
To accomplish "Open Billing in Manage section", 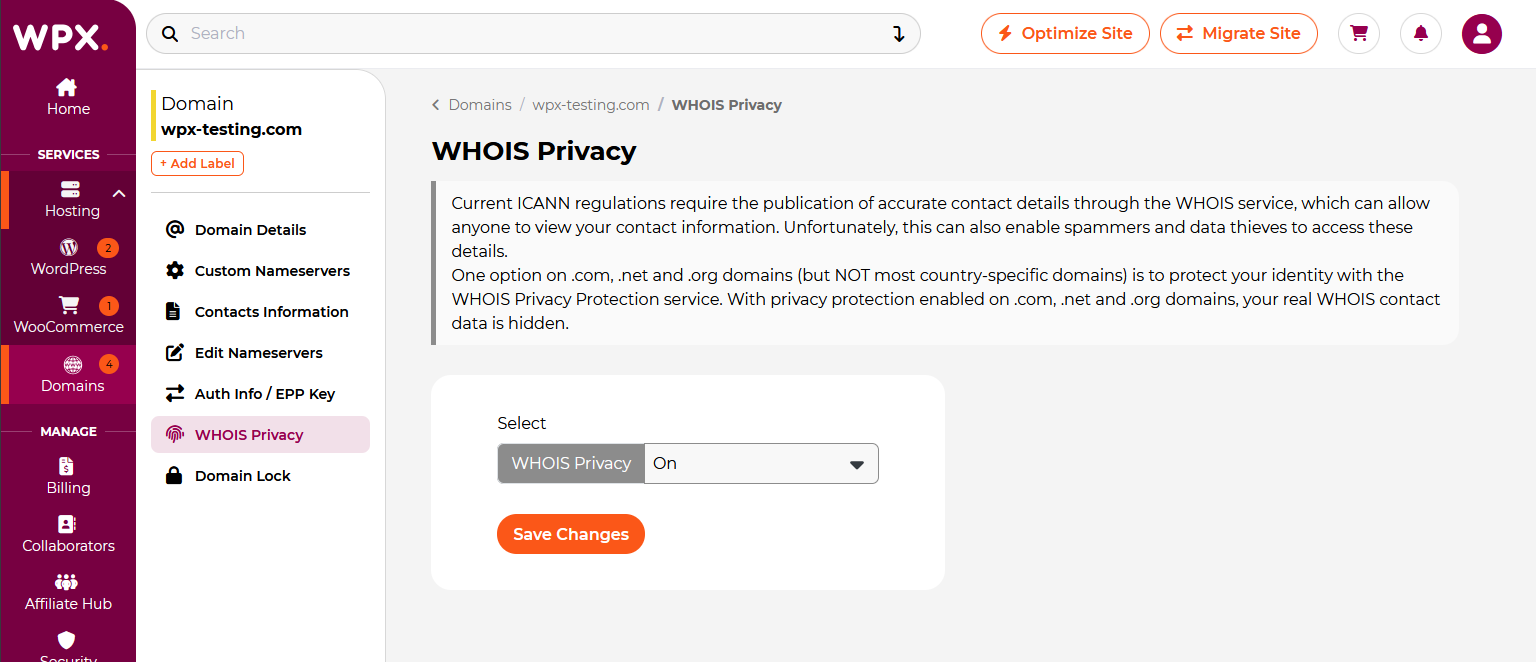I will [x=68, y=476].
